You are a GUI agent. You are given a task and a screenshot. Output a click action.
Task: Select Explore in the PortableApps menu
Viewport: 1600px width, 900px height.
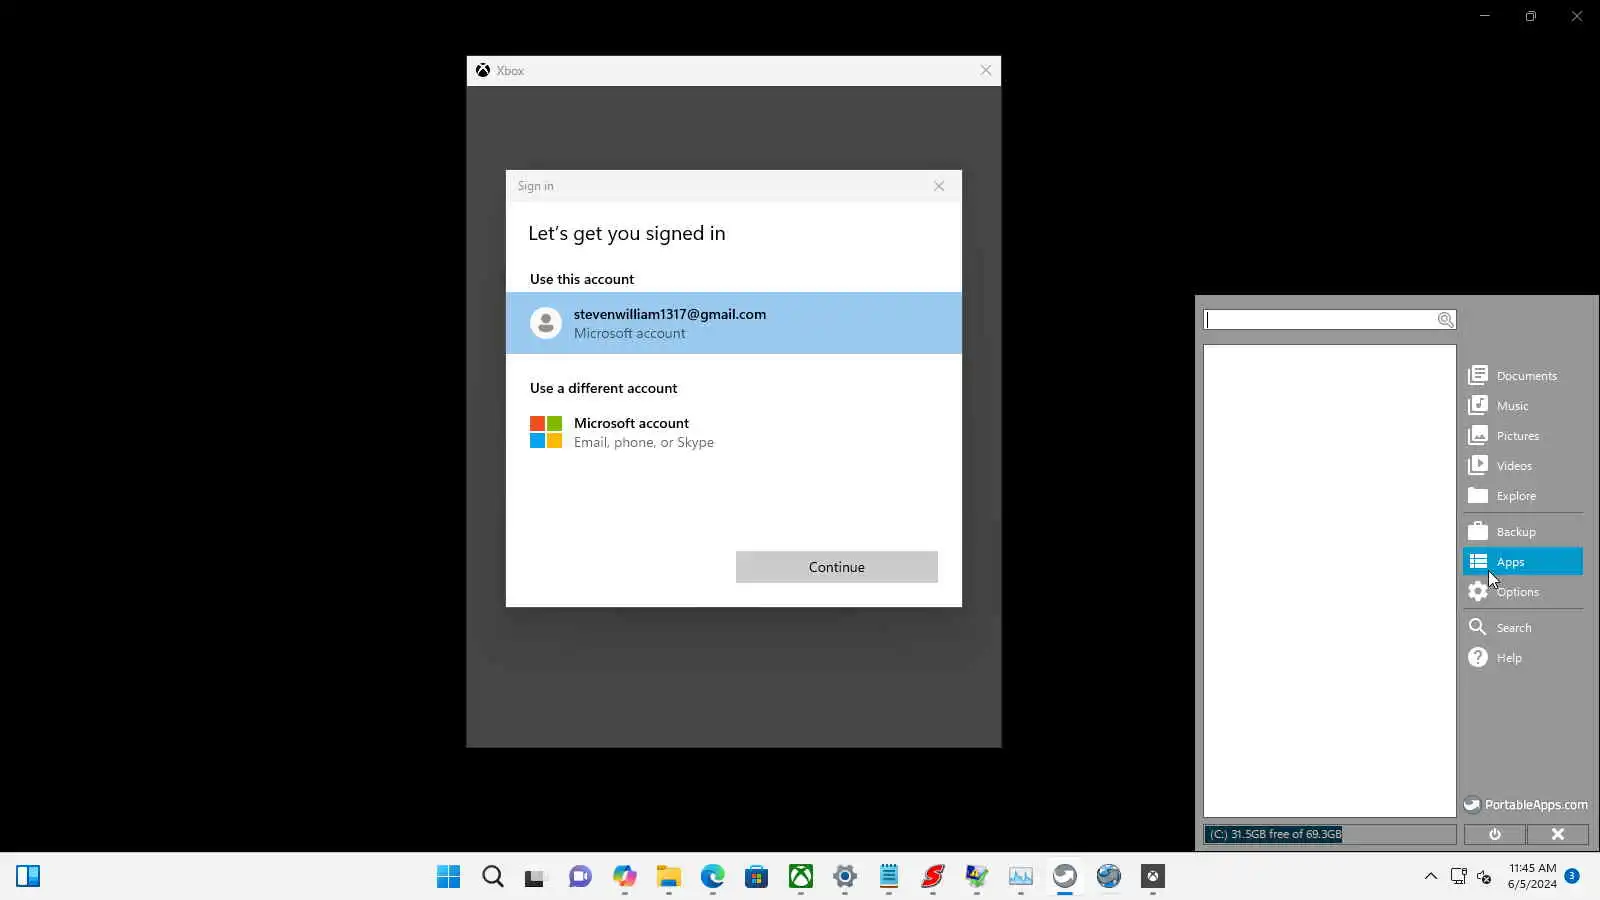point(1522,496)
